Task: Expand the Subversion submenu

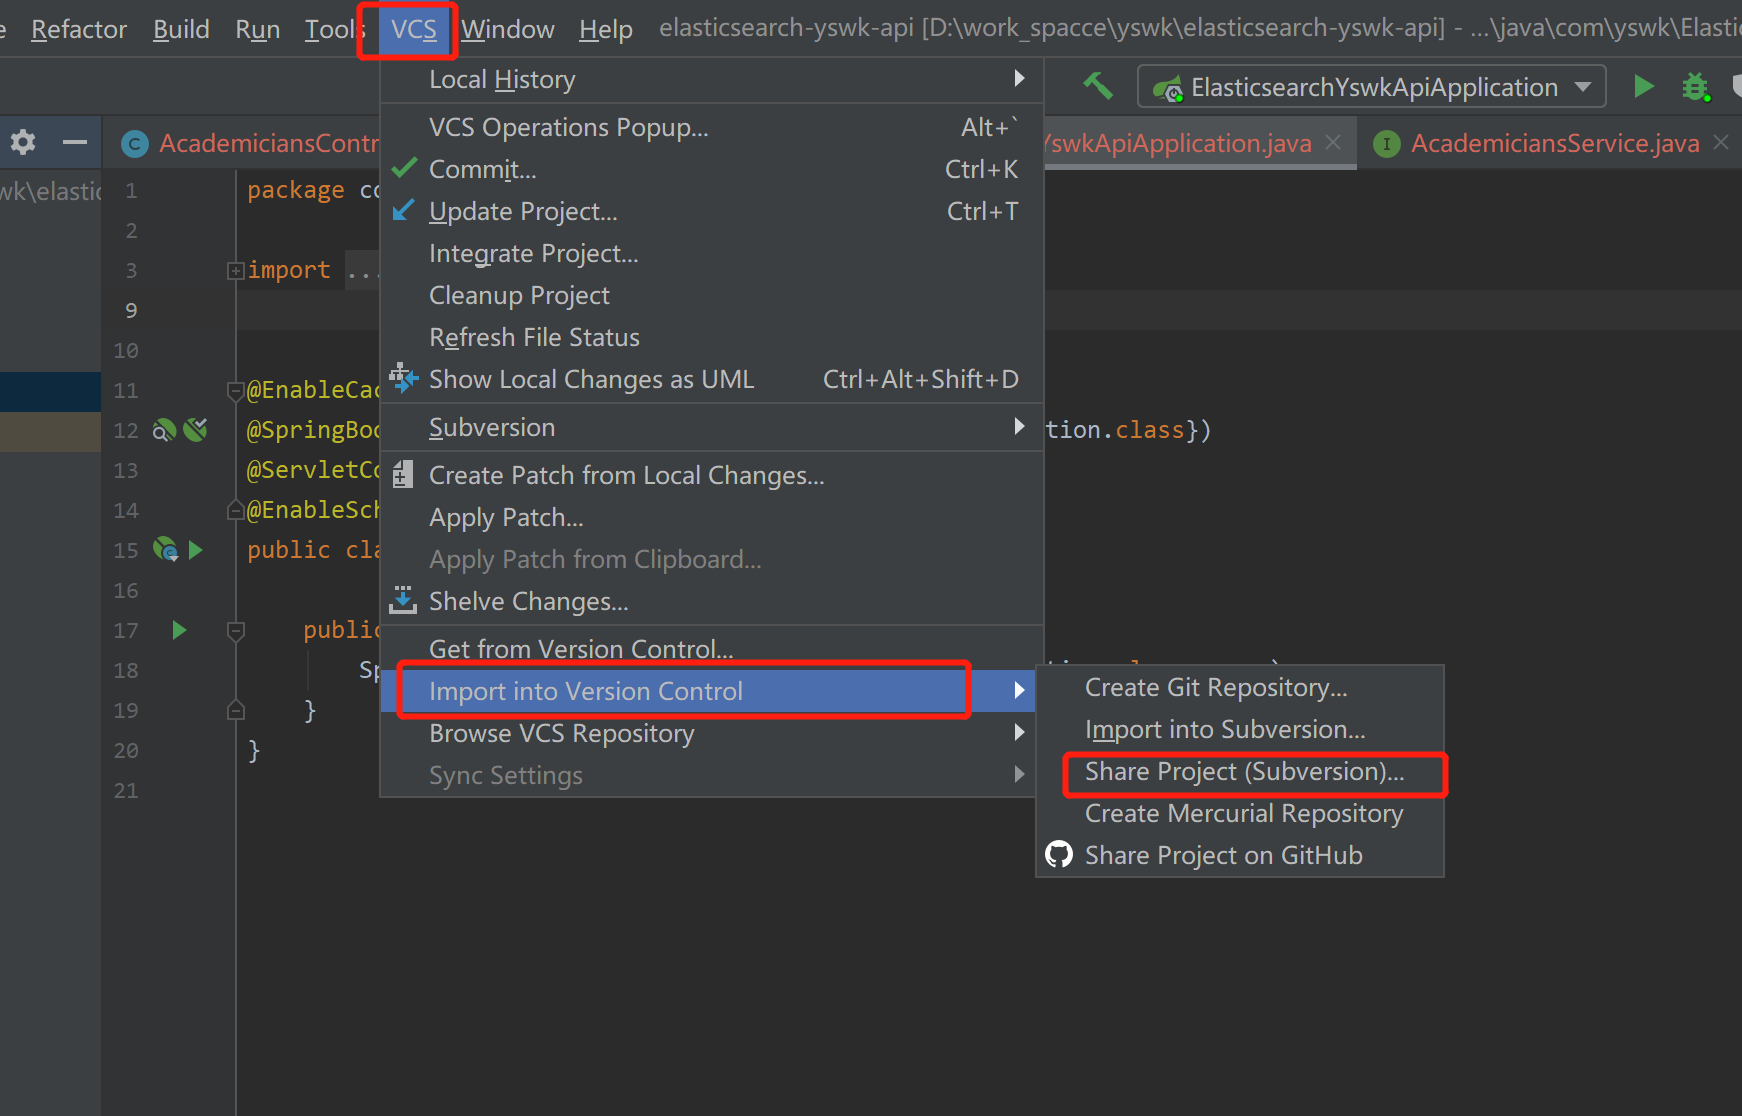Action: [x=712, y=427]
